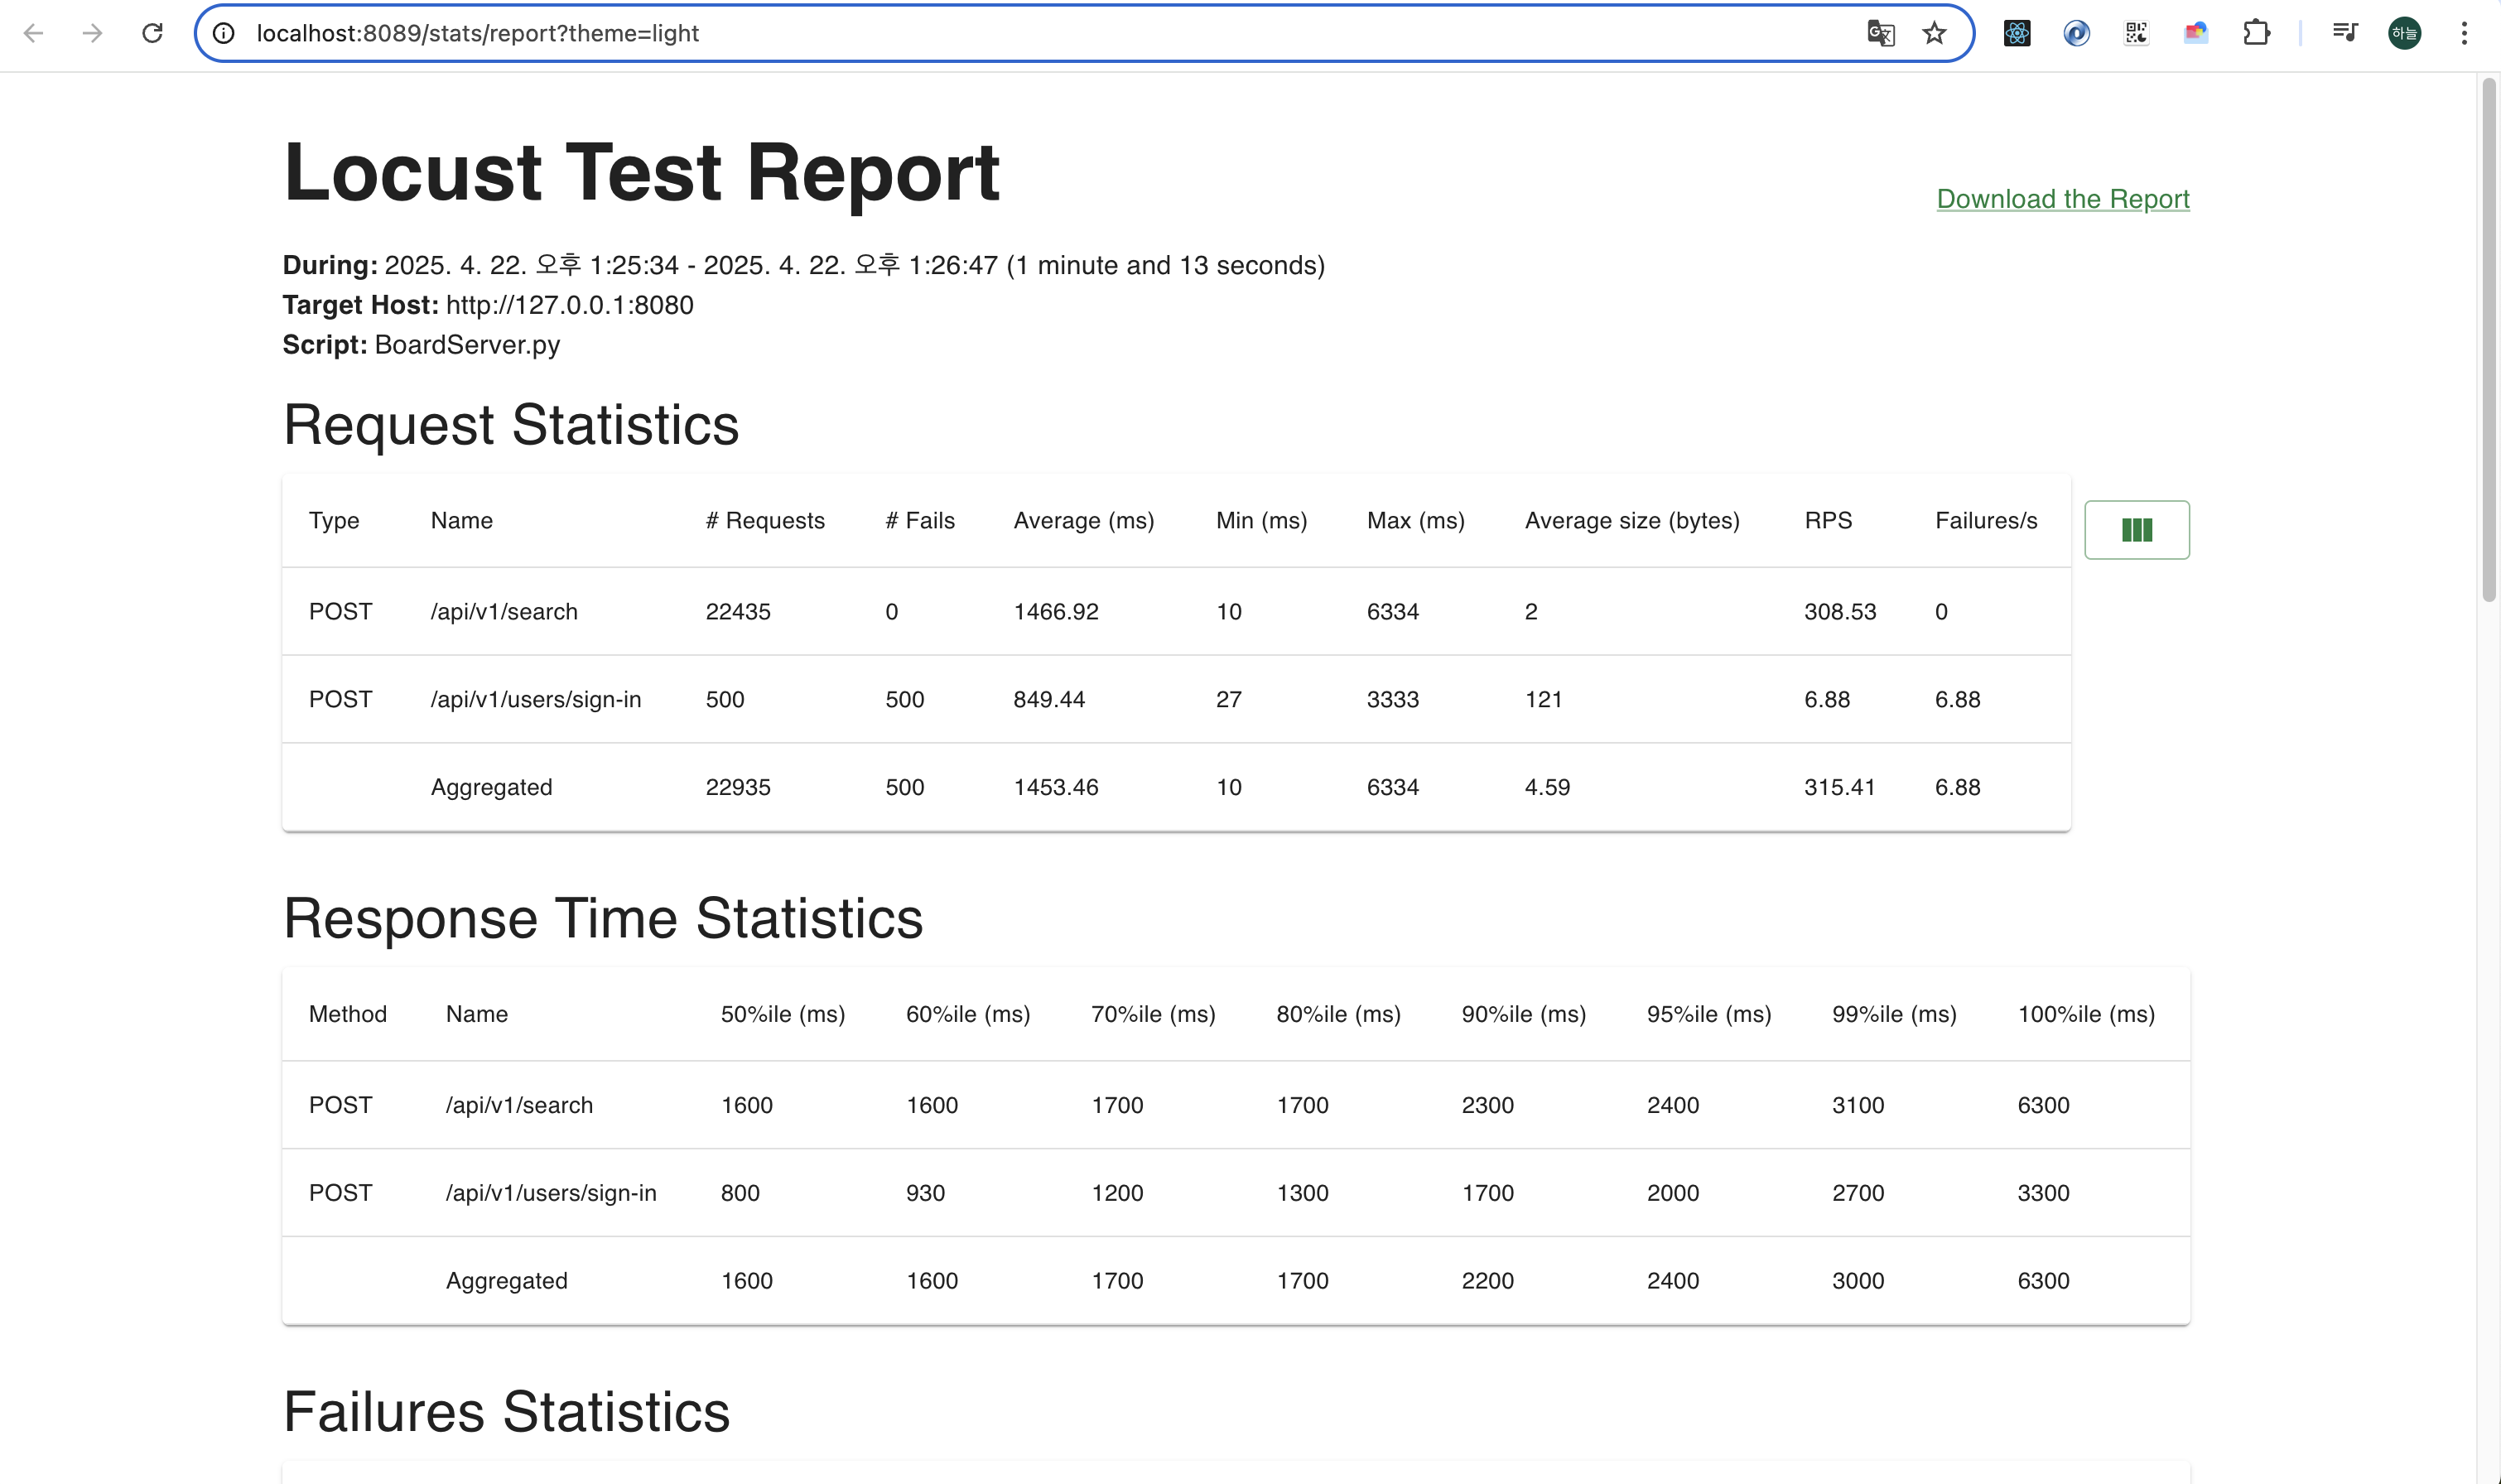Screen dimensions: 2501x1484
Task: Open the blue circular extension icon
Action: pyautogui.click(x=2076, y=33)
